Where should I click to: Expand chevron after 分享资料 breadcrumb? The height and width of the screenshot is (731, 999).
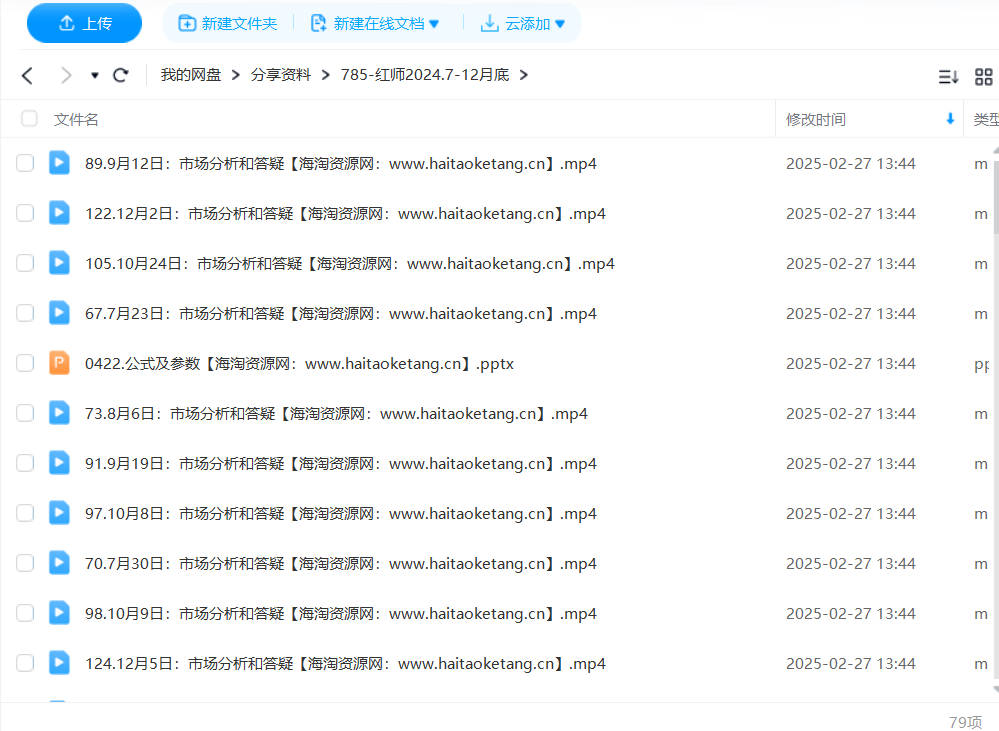pyautogui.click(x=326, y=75)
